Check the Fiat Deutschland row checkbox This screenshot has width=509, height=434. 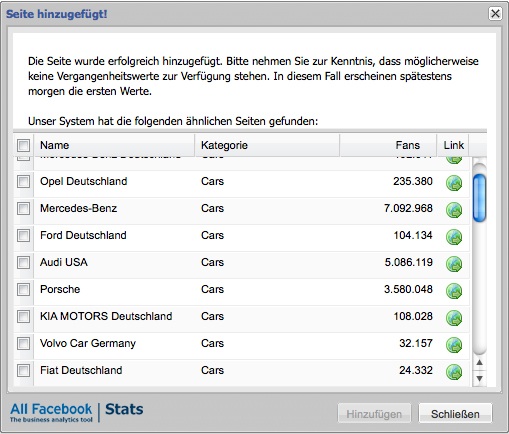pyautogui.click(x=23, y=370)
